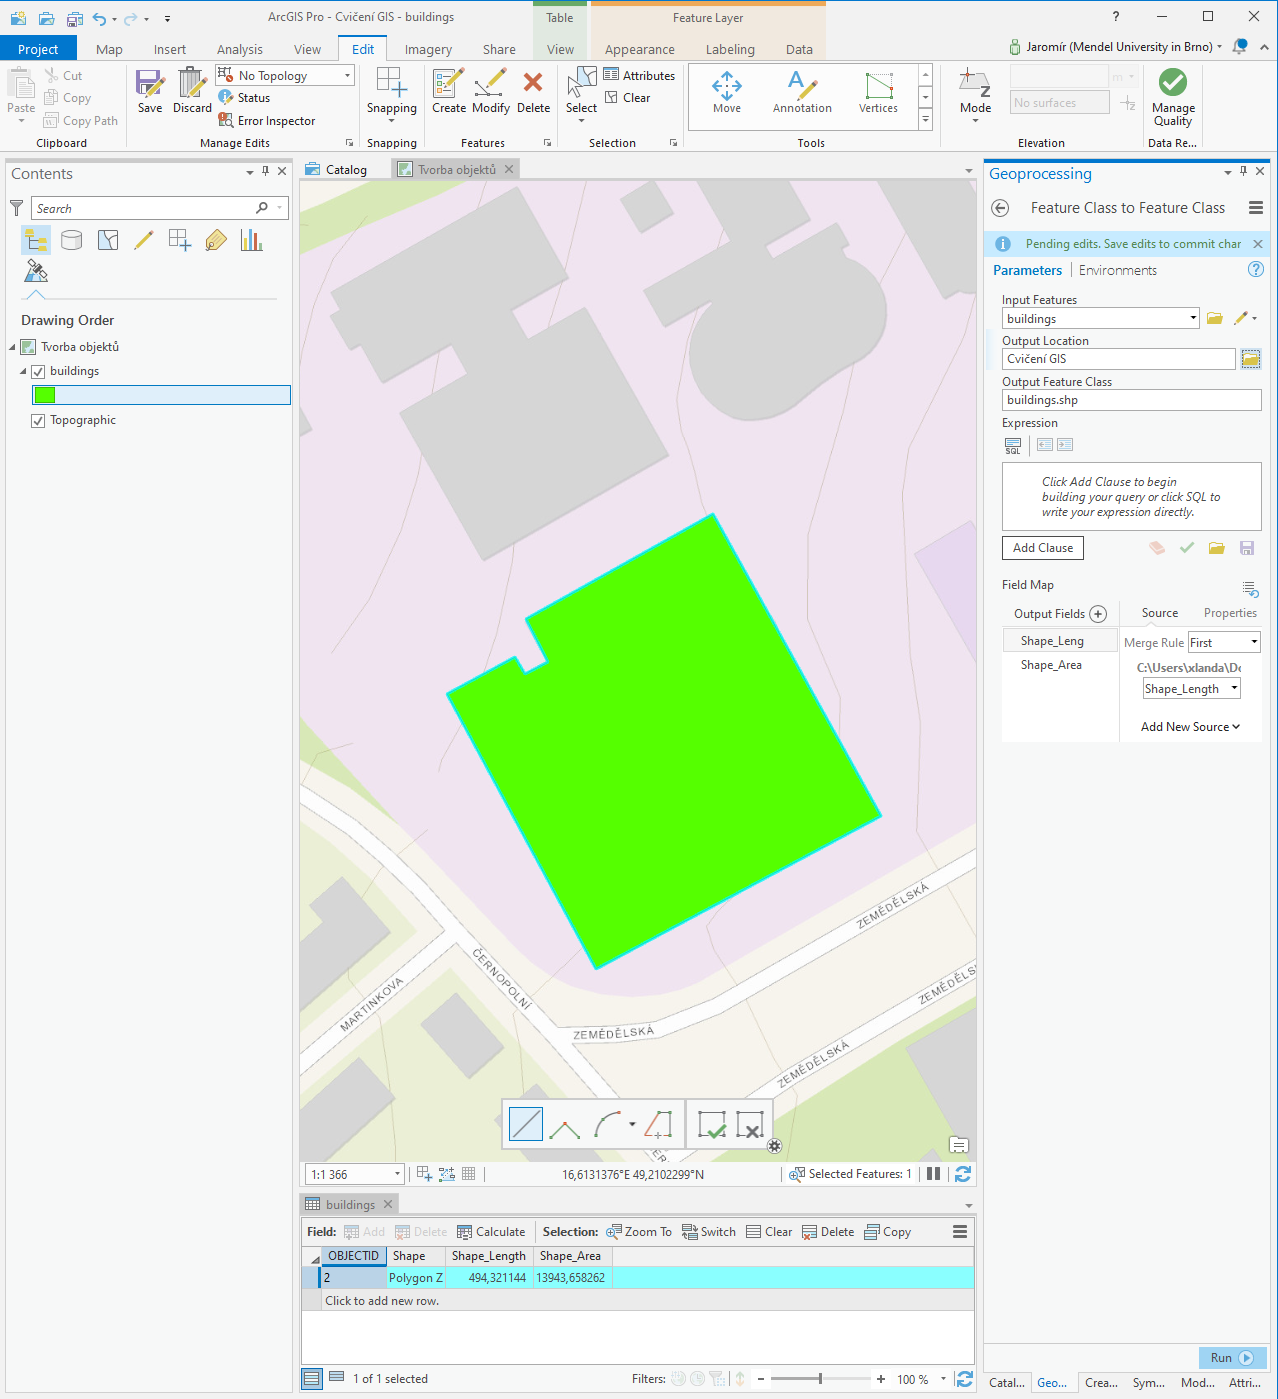Select the Move tool in Tools group
This screenshot has width=1278, height=1399.
[x=727, y=90]
